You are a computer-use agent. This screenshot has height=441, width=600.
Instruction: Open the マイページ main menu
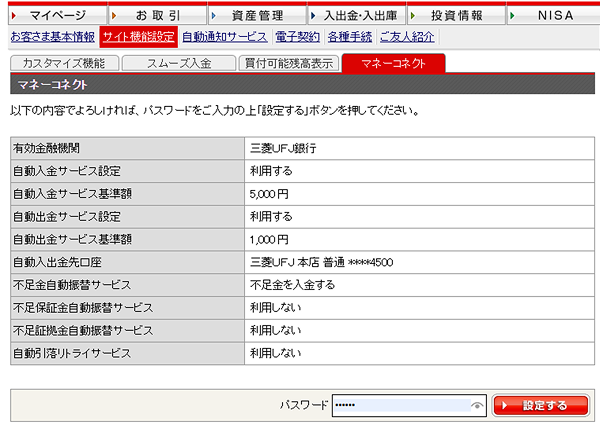(x=57, y=15)
